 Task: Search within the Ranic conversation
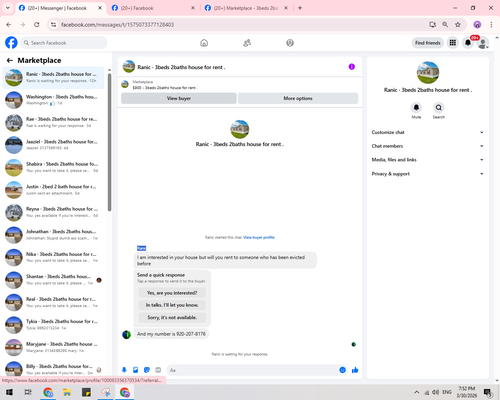point(439,108)
